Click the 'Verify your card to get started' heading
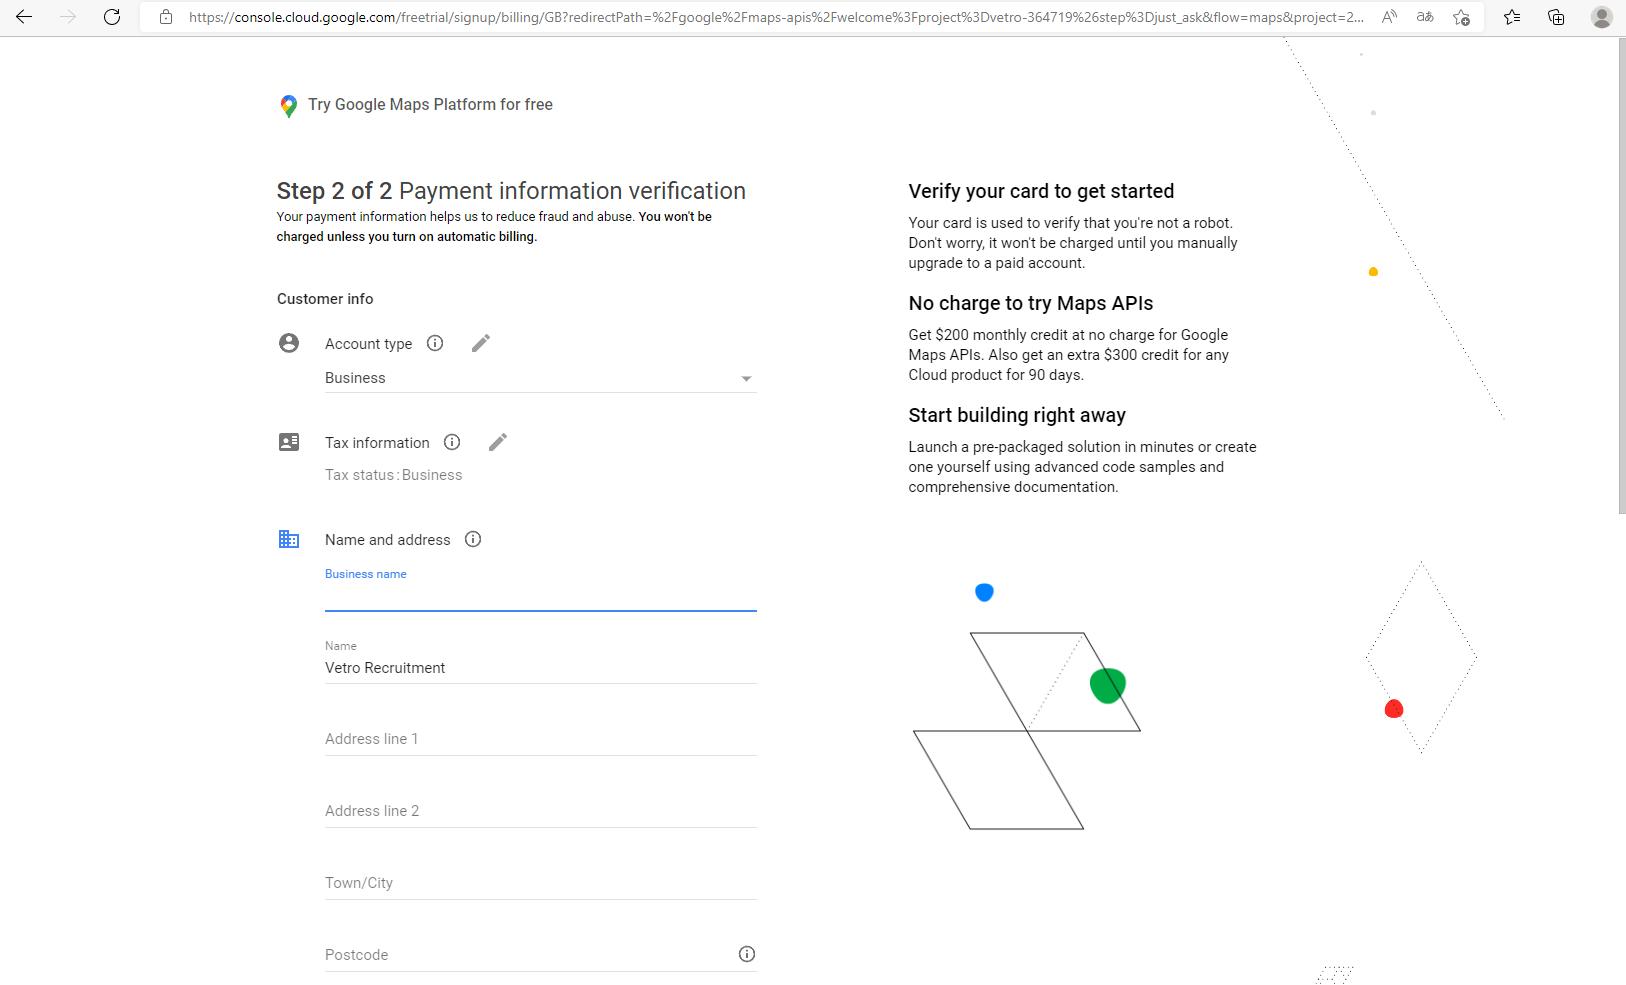Image resolution: width=1626 pixels, height=985 pixels. tap(1041, 191)
